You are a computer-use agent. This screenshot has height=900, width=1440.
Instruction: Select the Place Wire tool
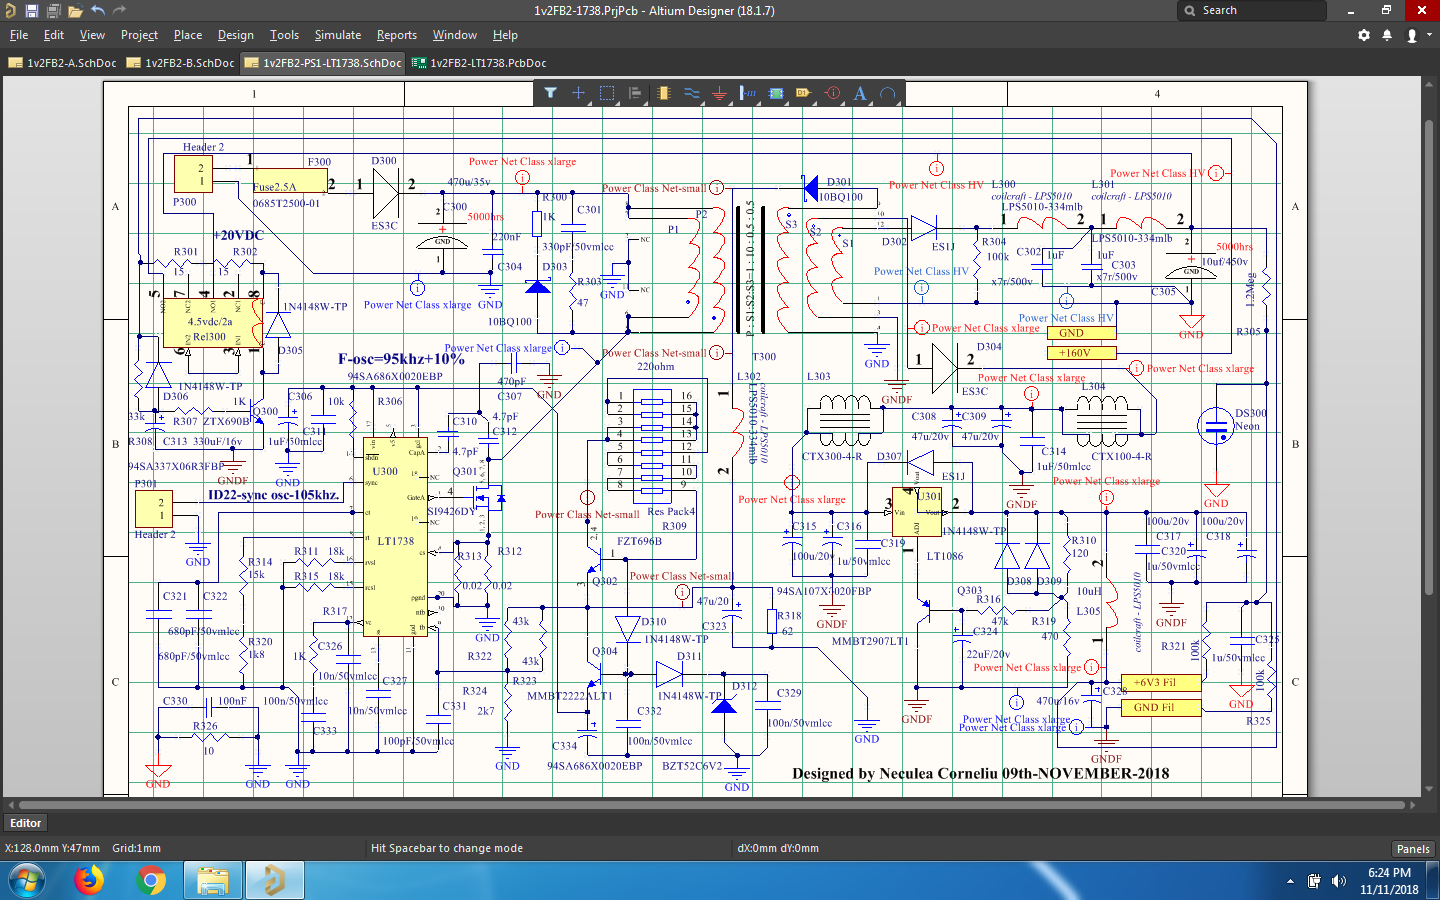click(x=691, y=93)
